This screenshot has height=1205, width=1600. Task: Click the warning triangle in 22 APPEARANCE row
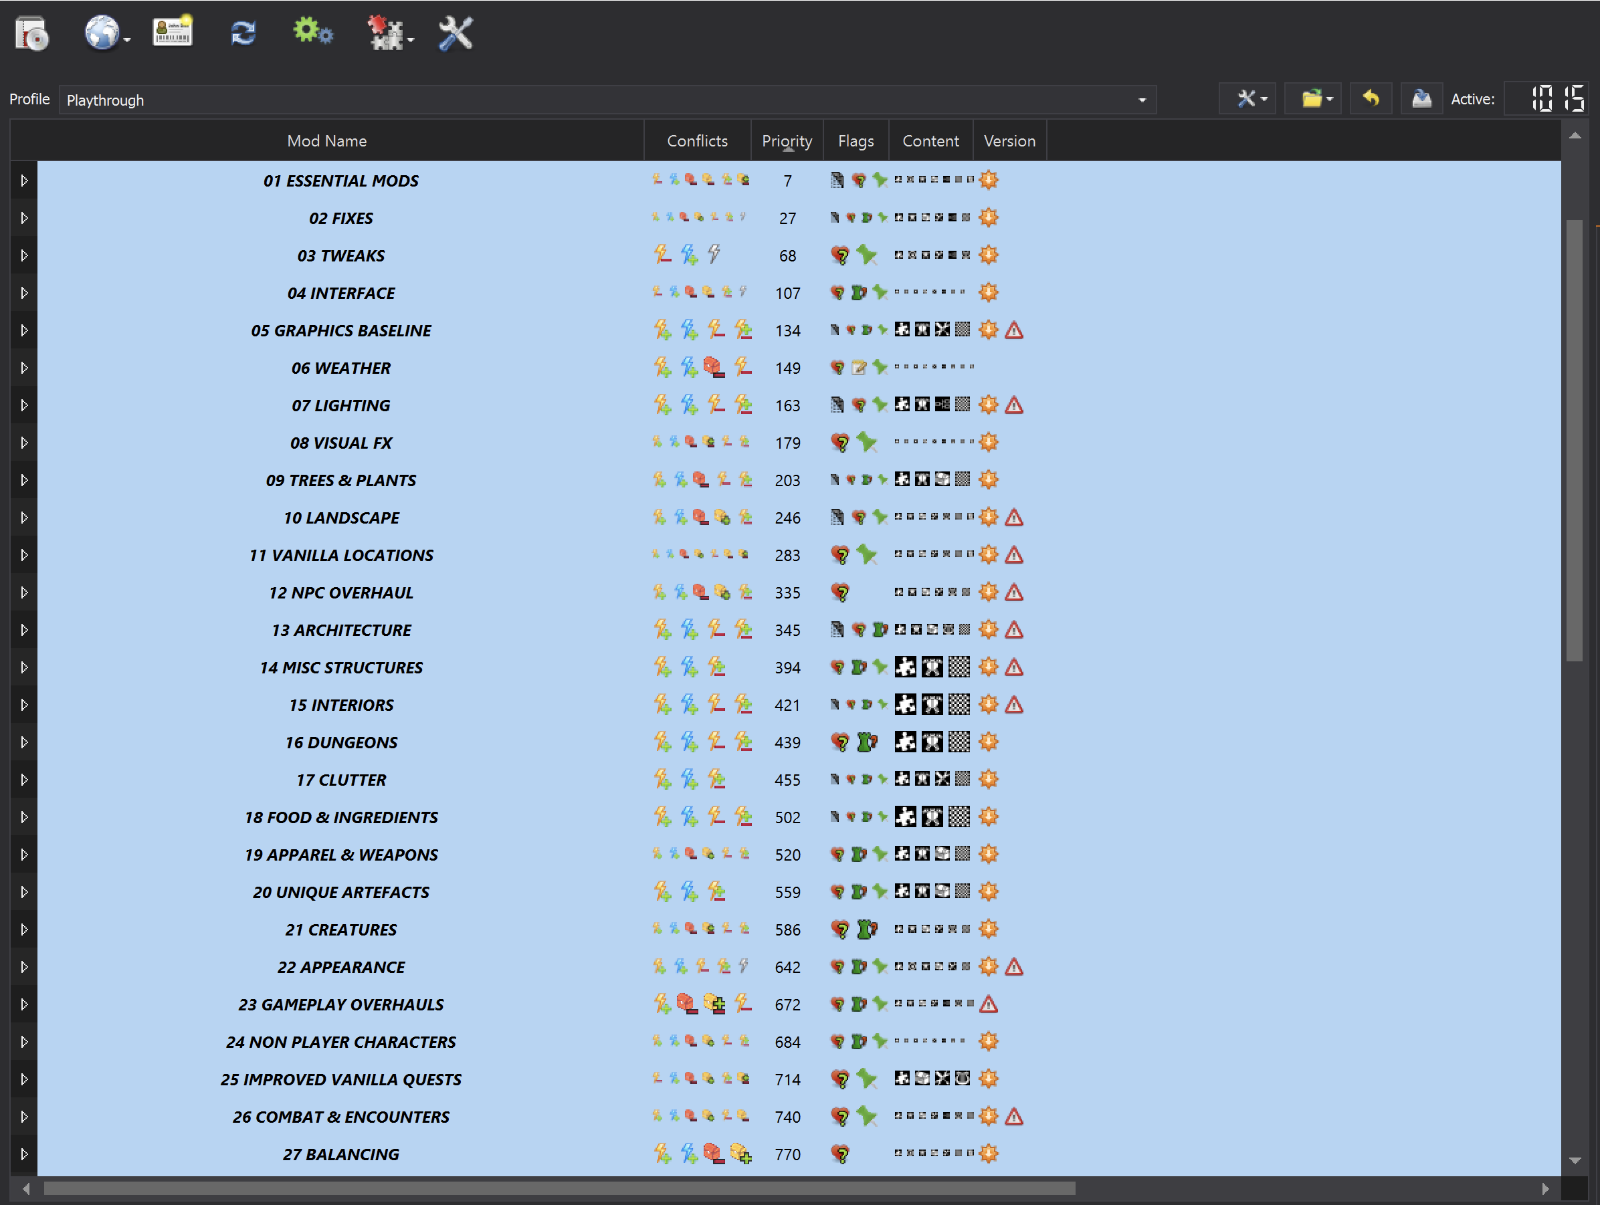point(1014,967)
